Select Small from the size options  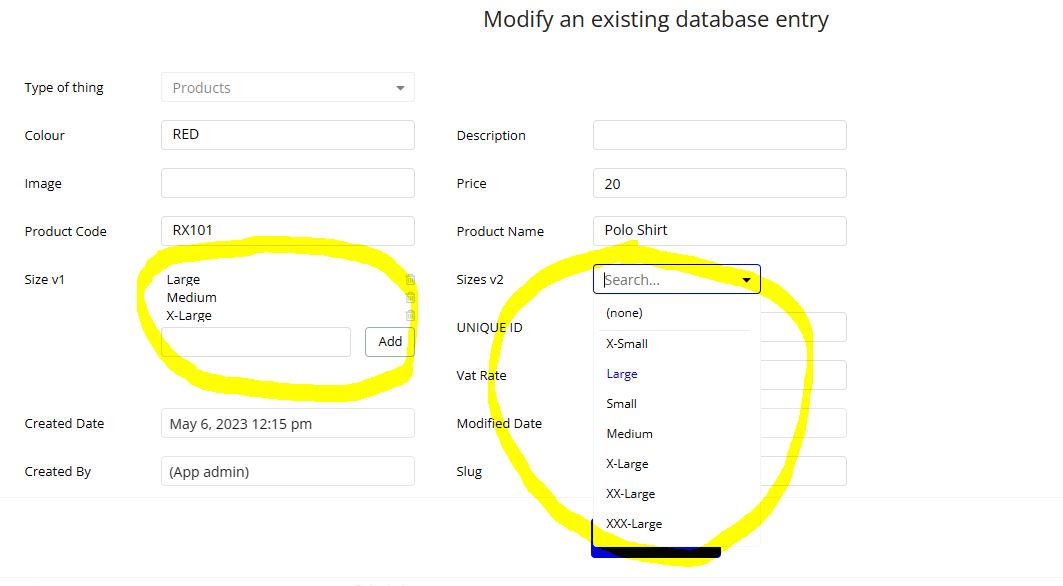click(622, 404)
